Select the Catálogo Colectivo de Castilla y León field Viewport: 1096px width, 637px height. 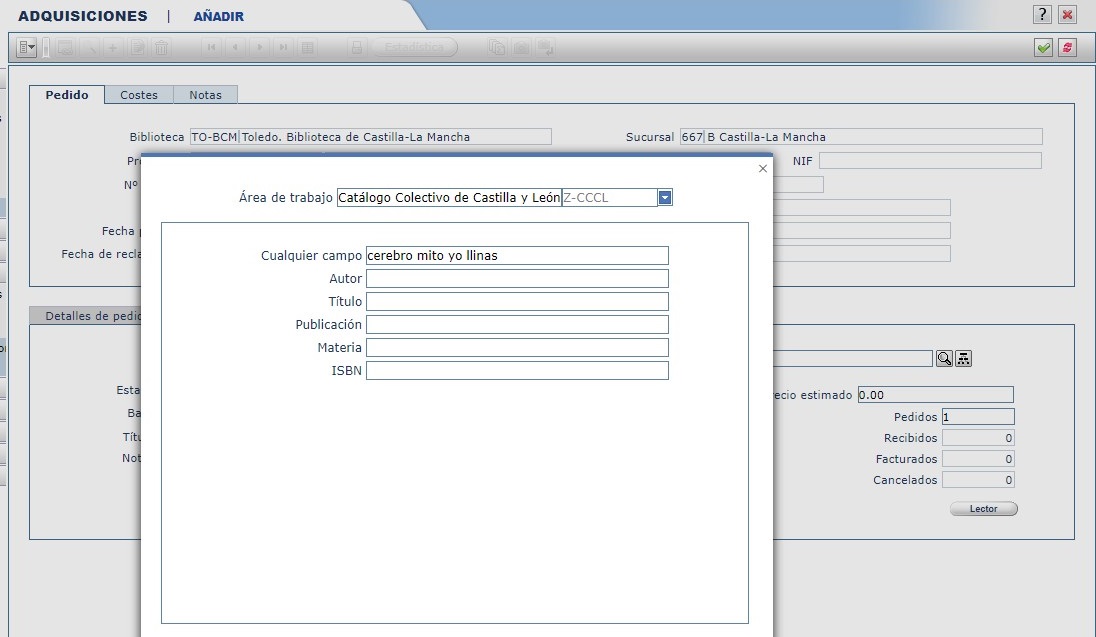coord(449,198)
